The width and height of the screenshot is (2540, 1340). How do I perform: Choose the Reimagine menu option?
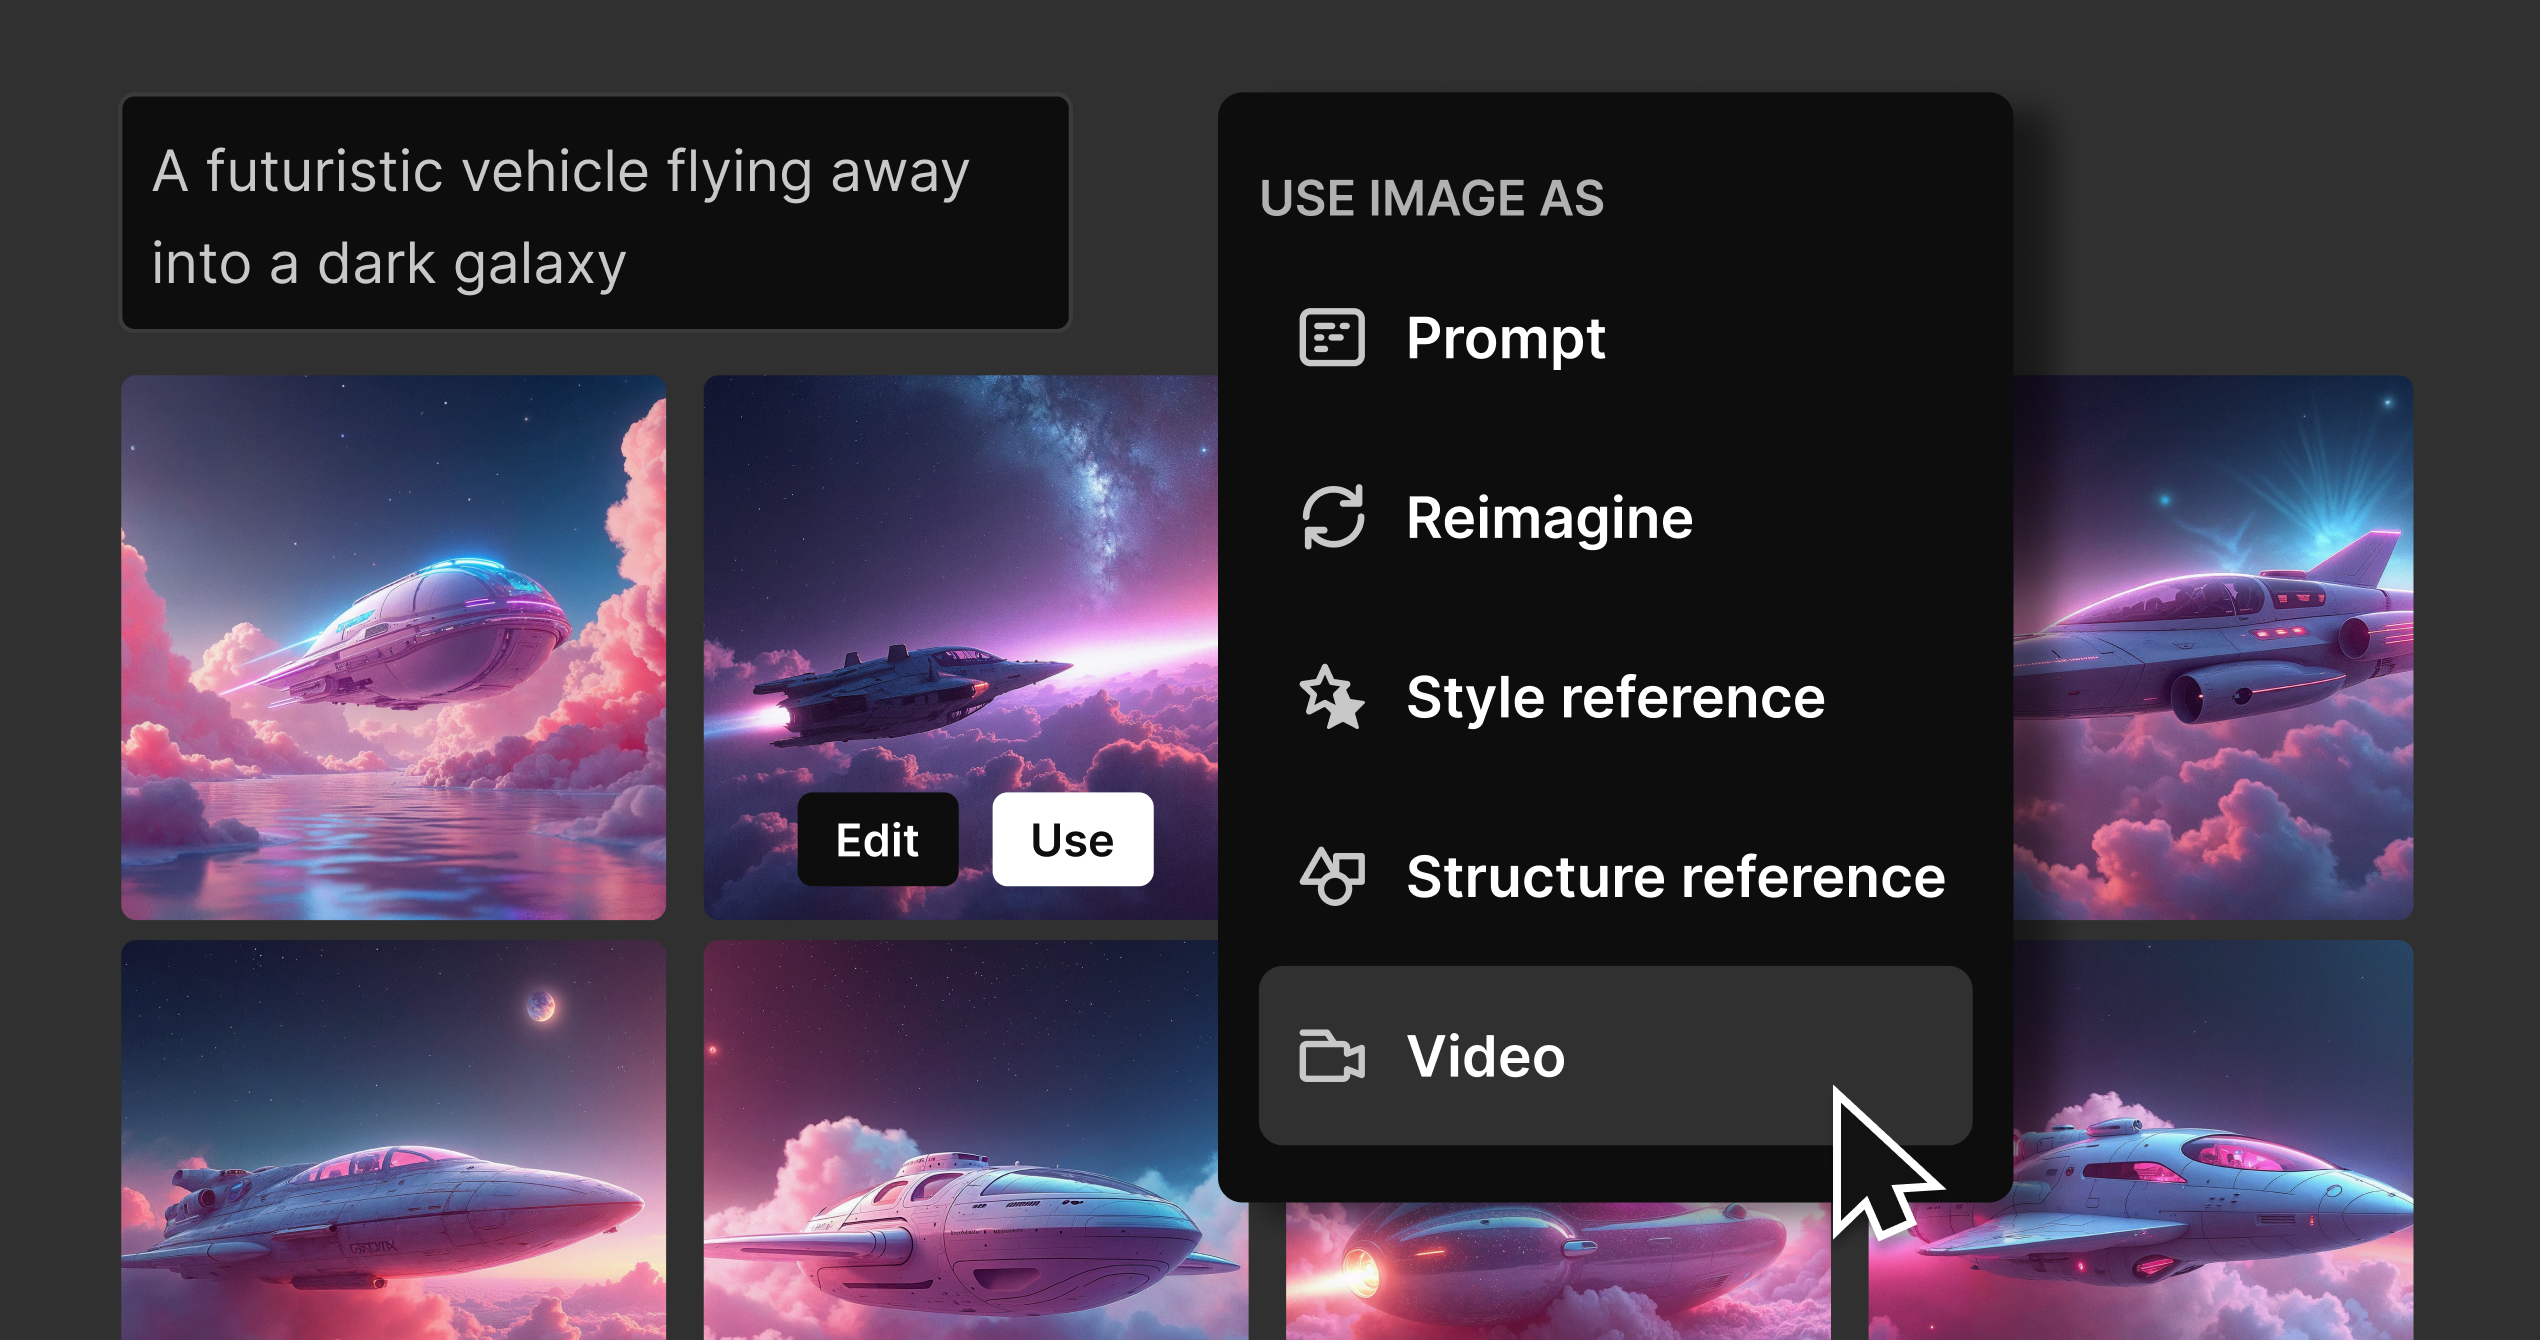click(x=1548, y=517)
